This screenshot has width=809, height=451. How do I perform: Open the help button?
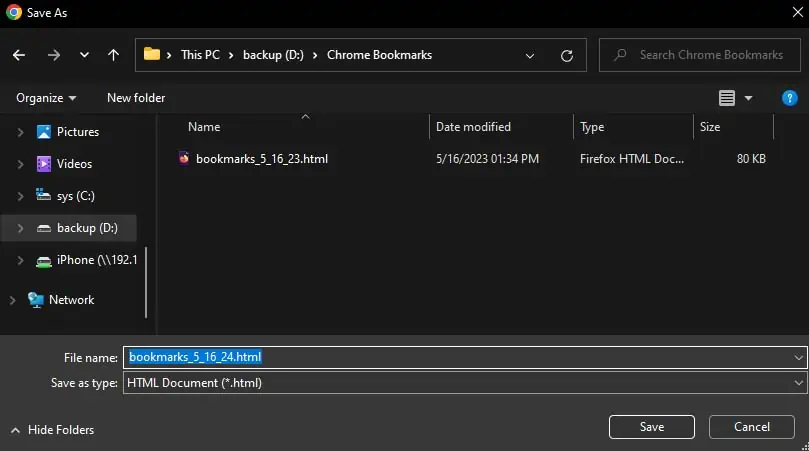pyautogui.click(x=789, y=98)
